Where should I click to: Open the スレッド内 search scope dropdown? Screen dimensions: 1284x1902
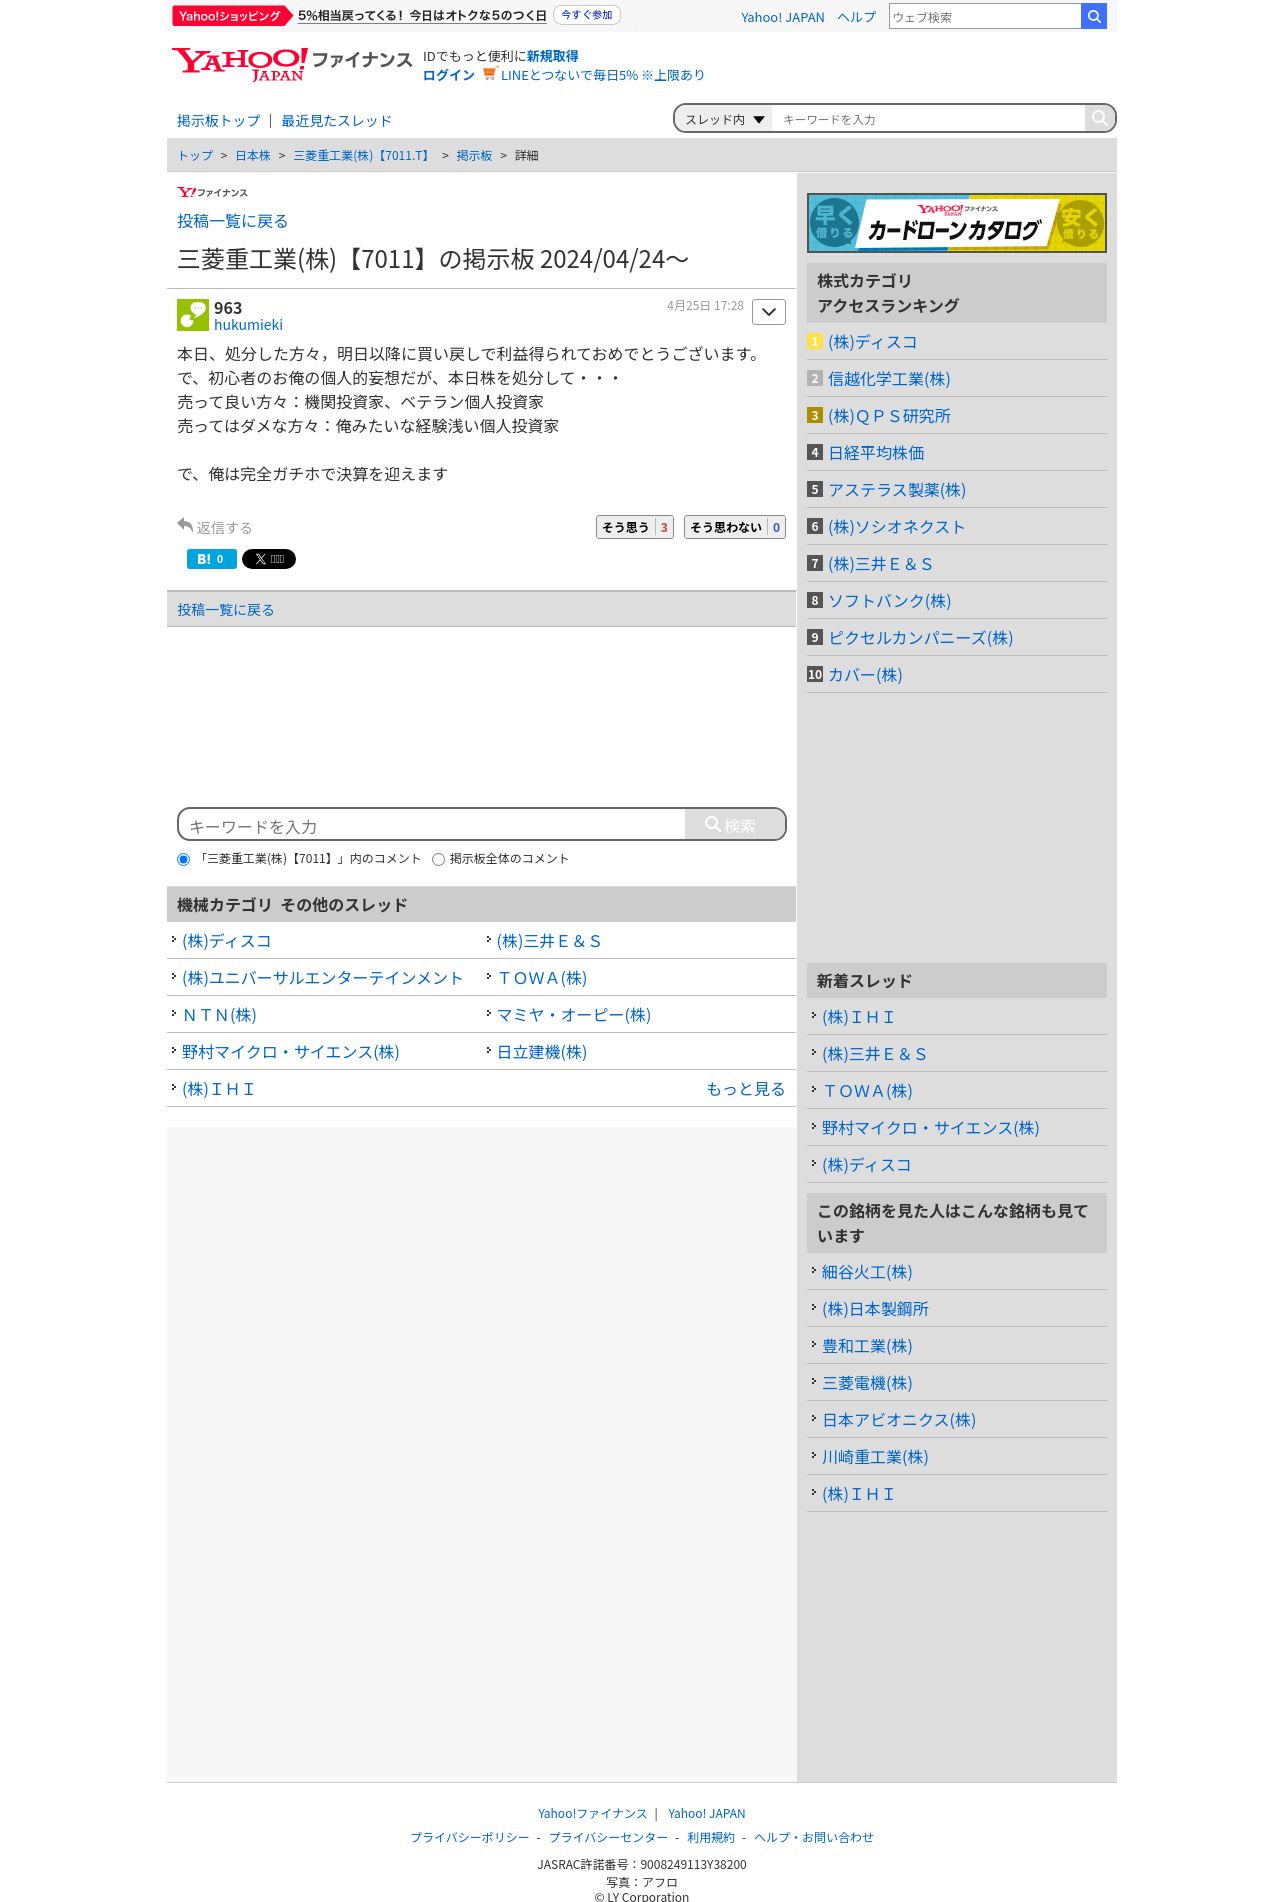(x=724, y=119)
